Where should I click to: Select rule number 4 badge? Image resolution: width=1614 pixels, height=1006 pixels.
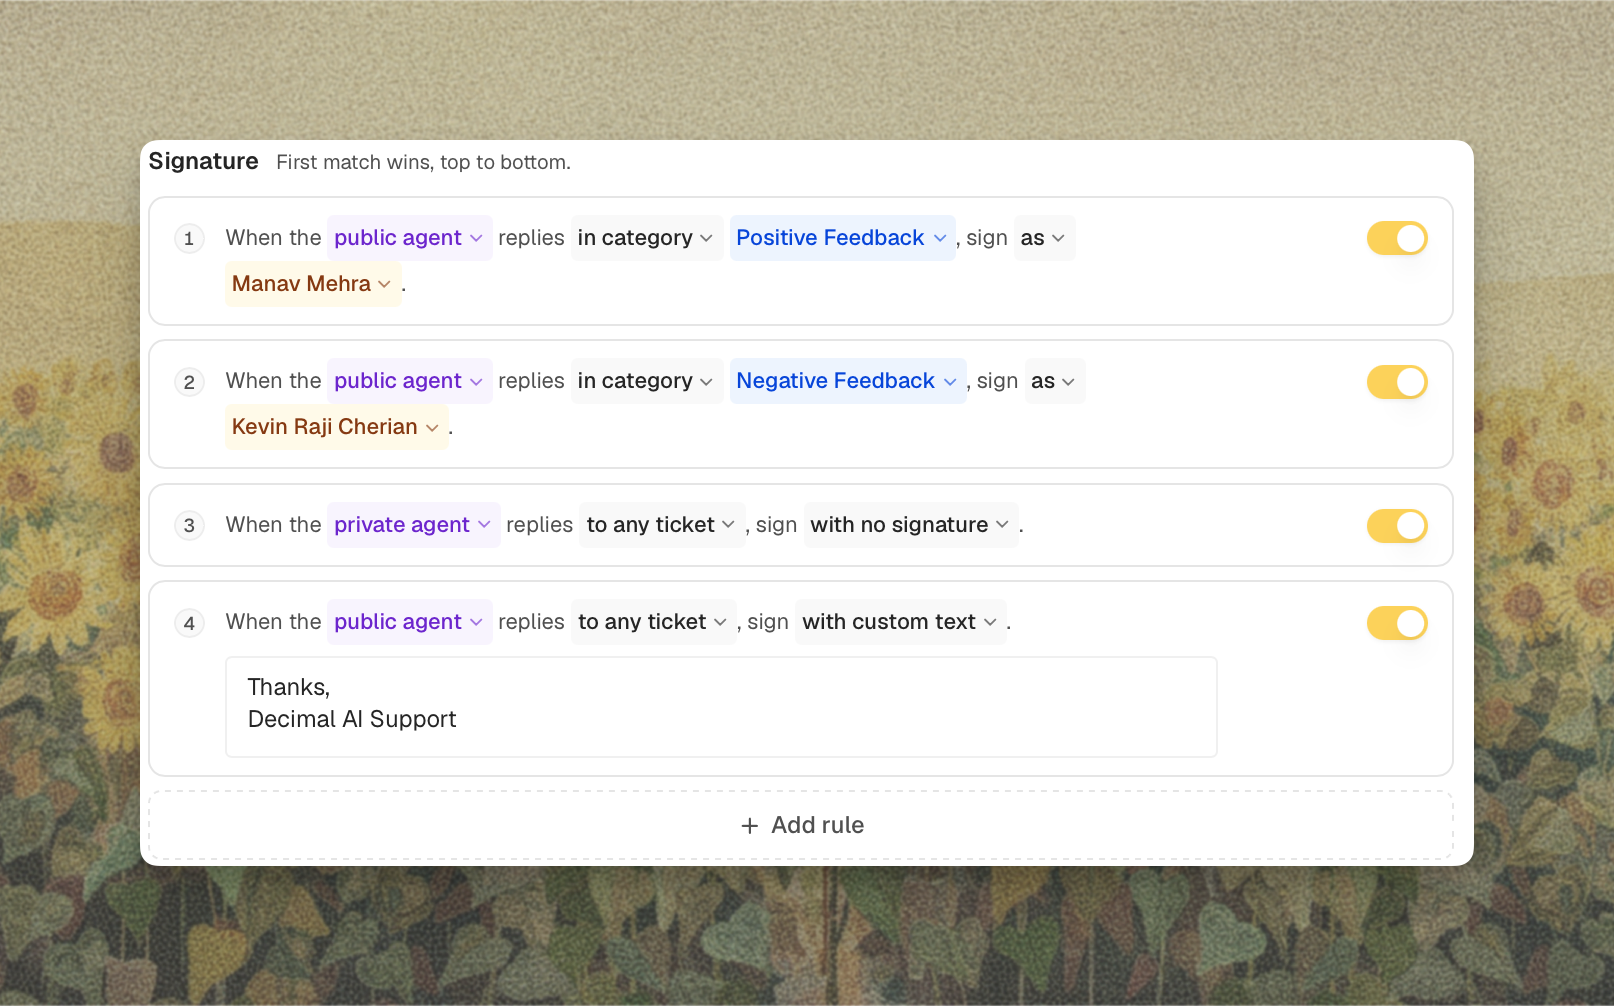(x=189, y=623)
